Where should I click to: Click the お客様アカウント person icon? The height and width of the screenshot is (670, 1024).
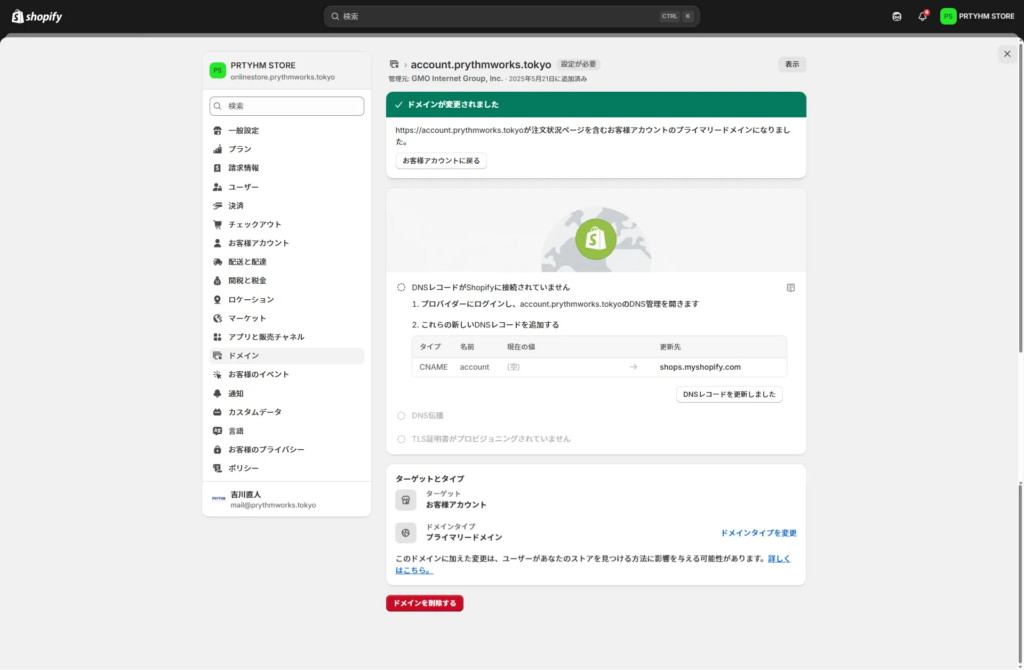click(x=217, y=243)
